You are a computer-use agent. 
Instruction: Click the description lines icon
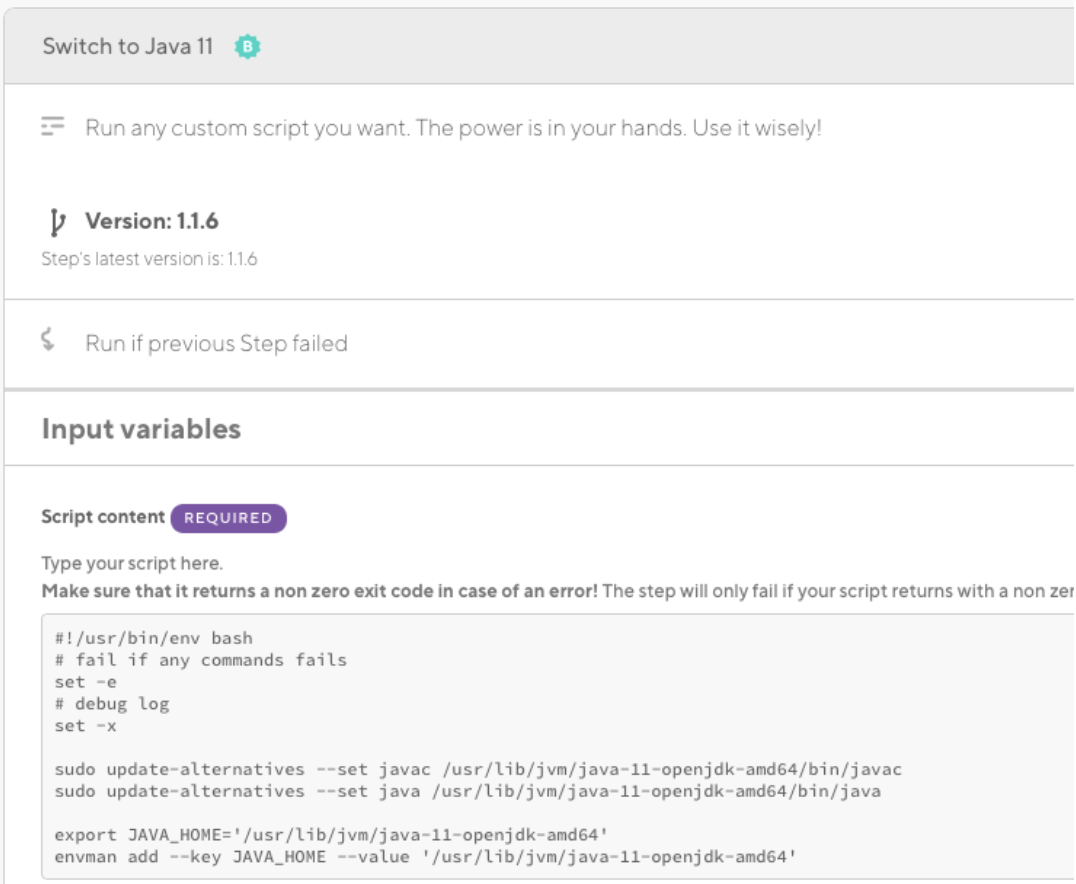[x=53, y=127]
